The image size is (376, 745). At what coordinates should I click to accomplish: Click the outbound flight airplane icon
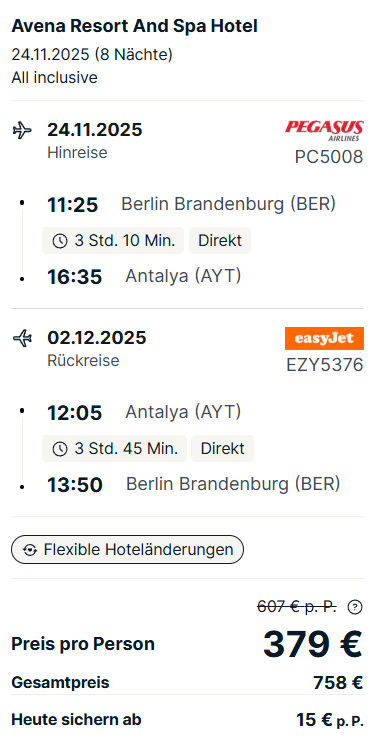[22, 130]
